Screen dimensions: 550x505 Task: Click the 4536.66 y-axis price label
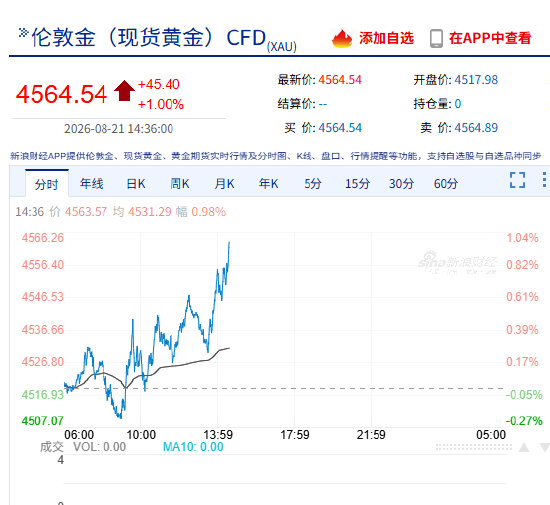(43, 330)
